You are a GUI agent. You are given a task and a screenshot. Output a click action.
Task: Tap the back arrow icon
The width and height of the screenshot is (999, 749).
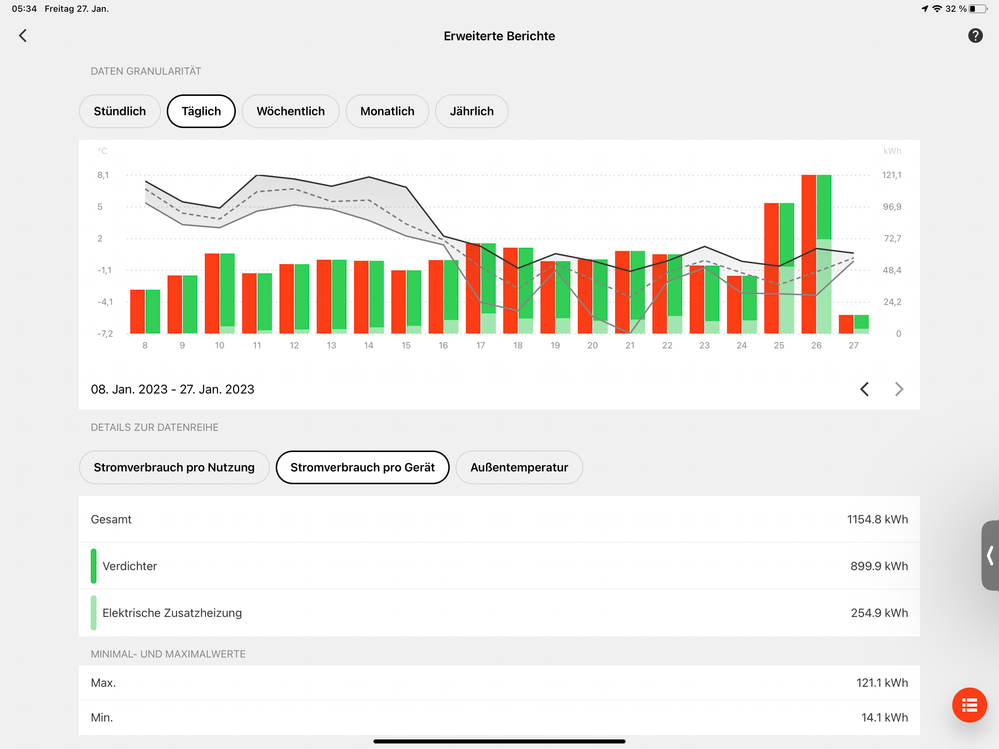pyautogui.click(x=23, y=36)
